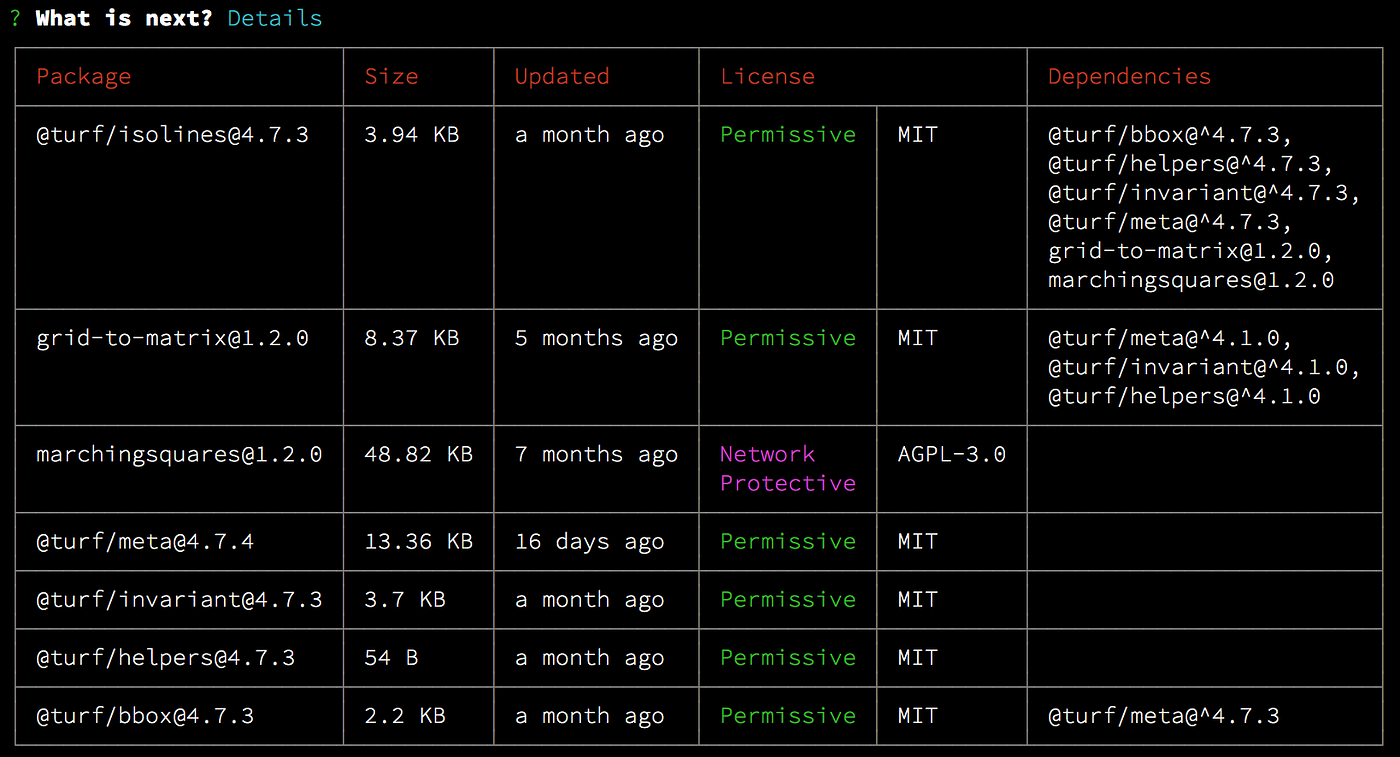The image size is (1400, 757).
Task: Select the @turf/helpers@4.7.3 package name
Action: (166, 658)
